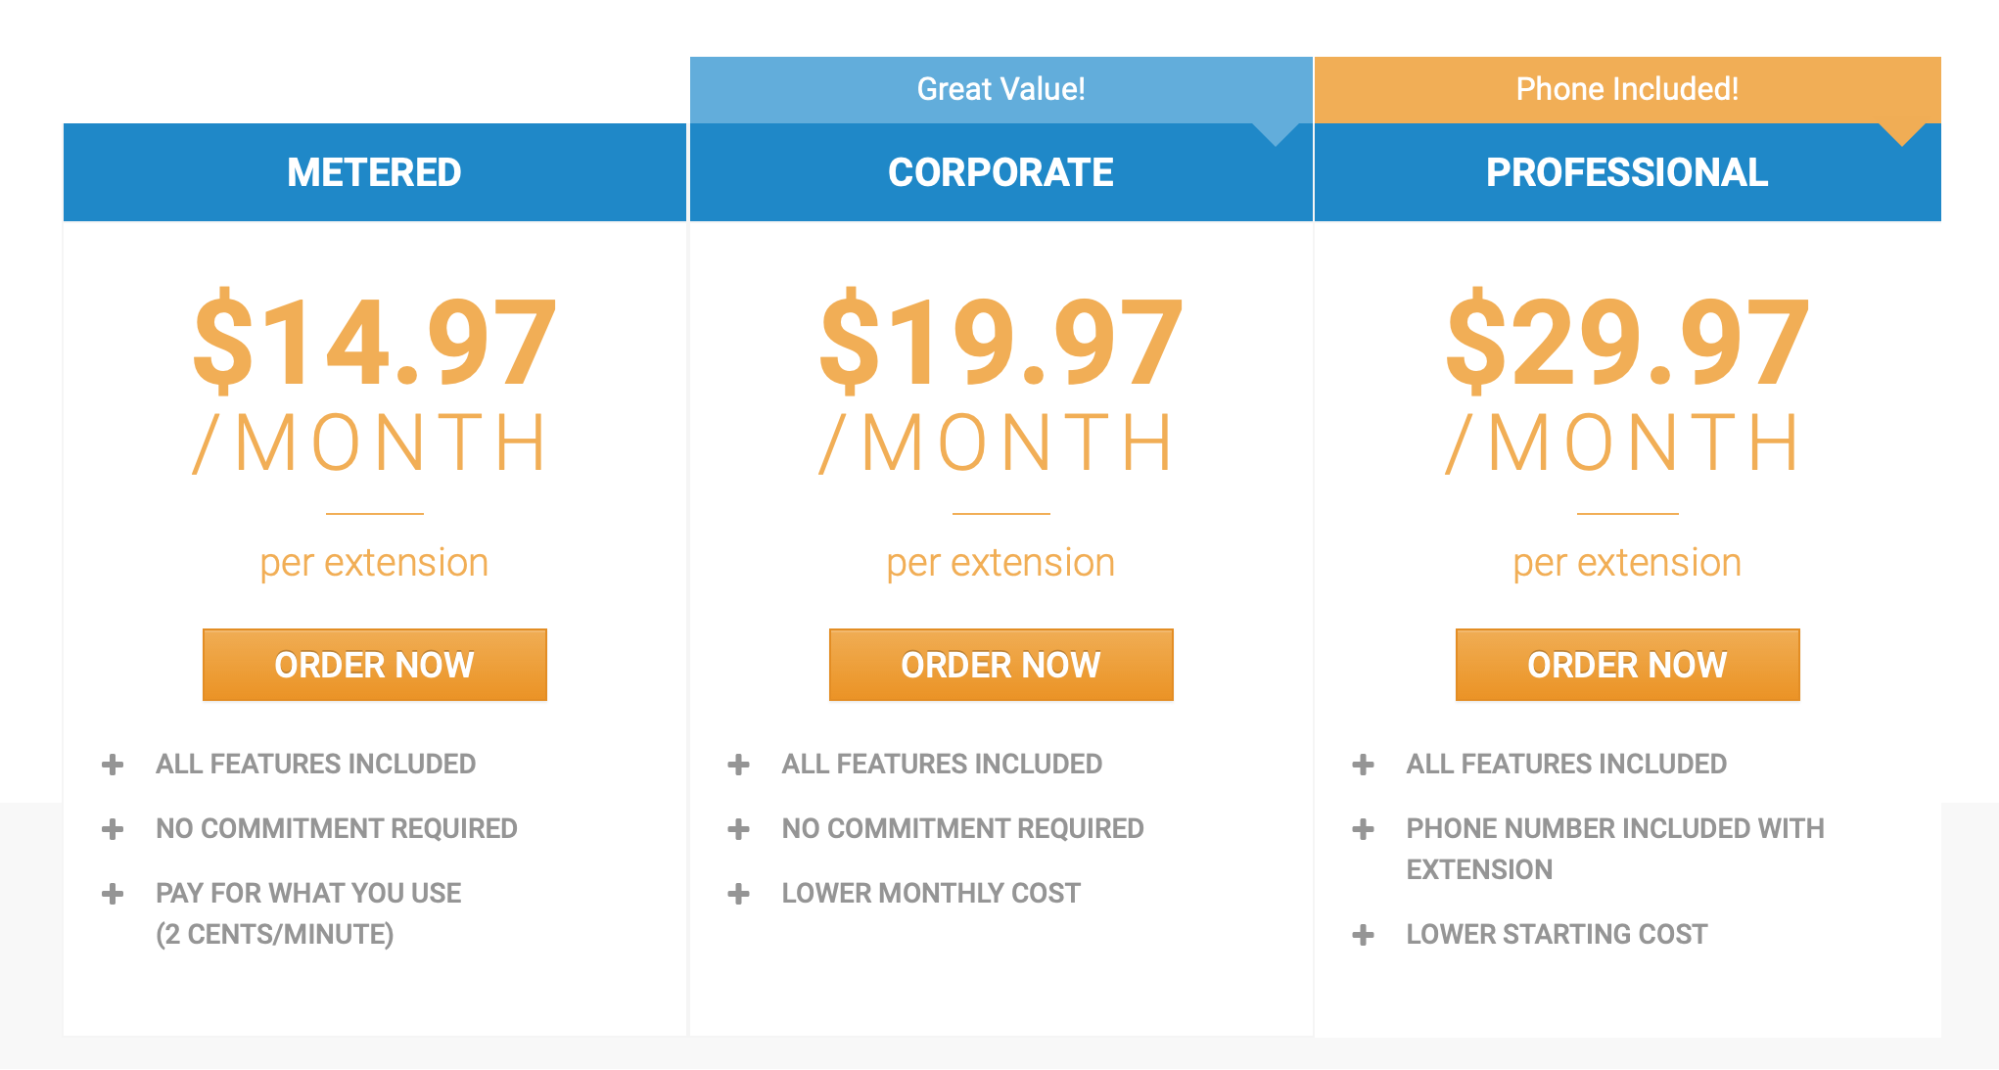Expand the Pay For What You Use plus icon
The height and width of the screenshot is (1070, 1999).
click(x=113, y=894)
